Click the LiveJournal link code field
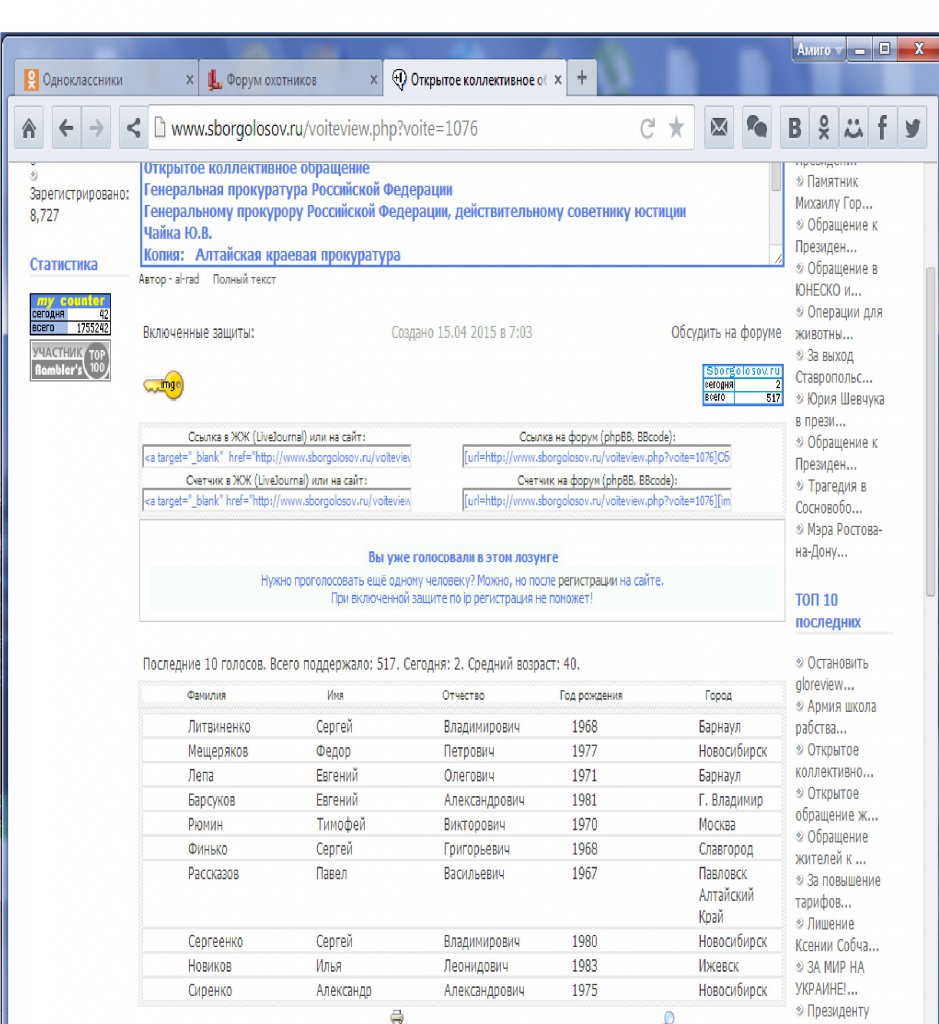The image size is (939, 1024). 277,458
